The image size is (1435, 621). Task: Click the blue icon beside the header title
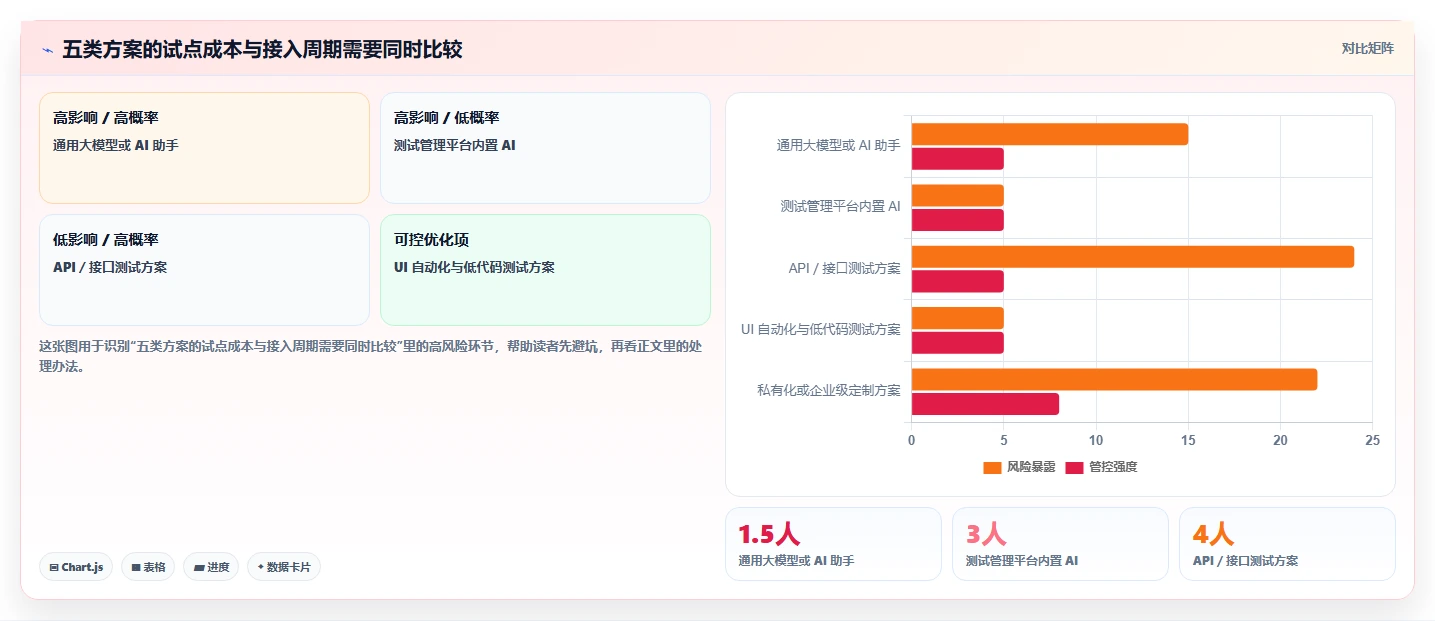coord(47,49)
